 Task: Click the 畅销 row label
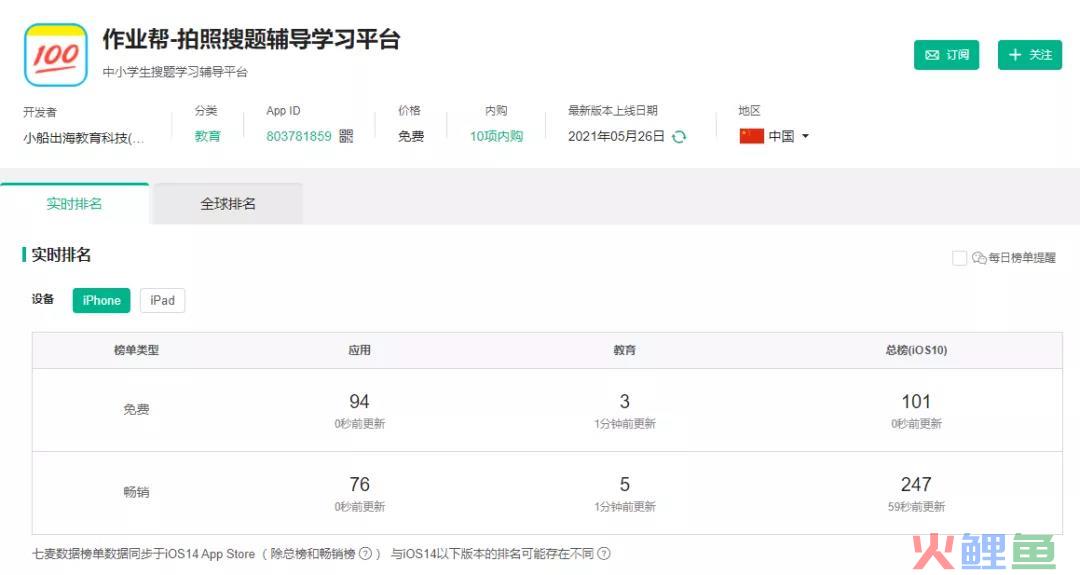(136, 492)
